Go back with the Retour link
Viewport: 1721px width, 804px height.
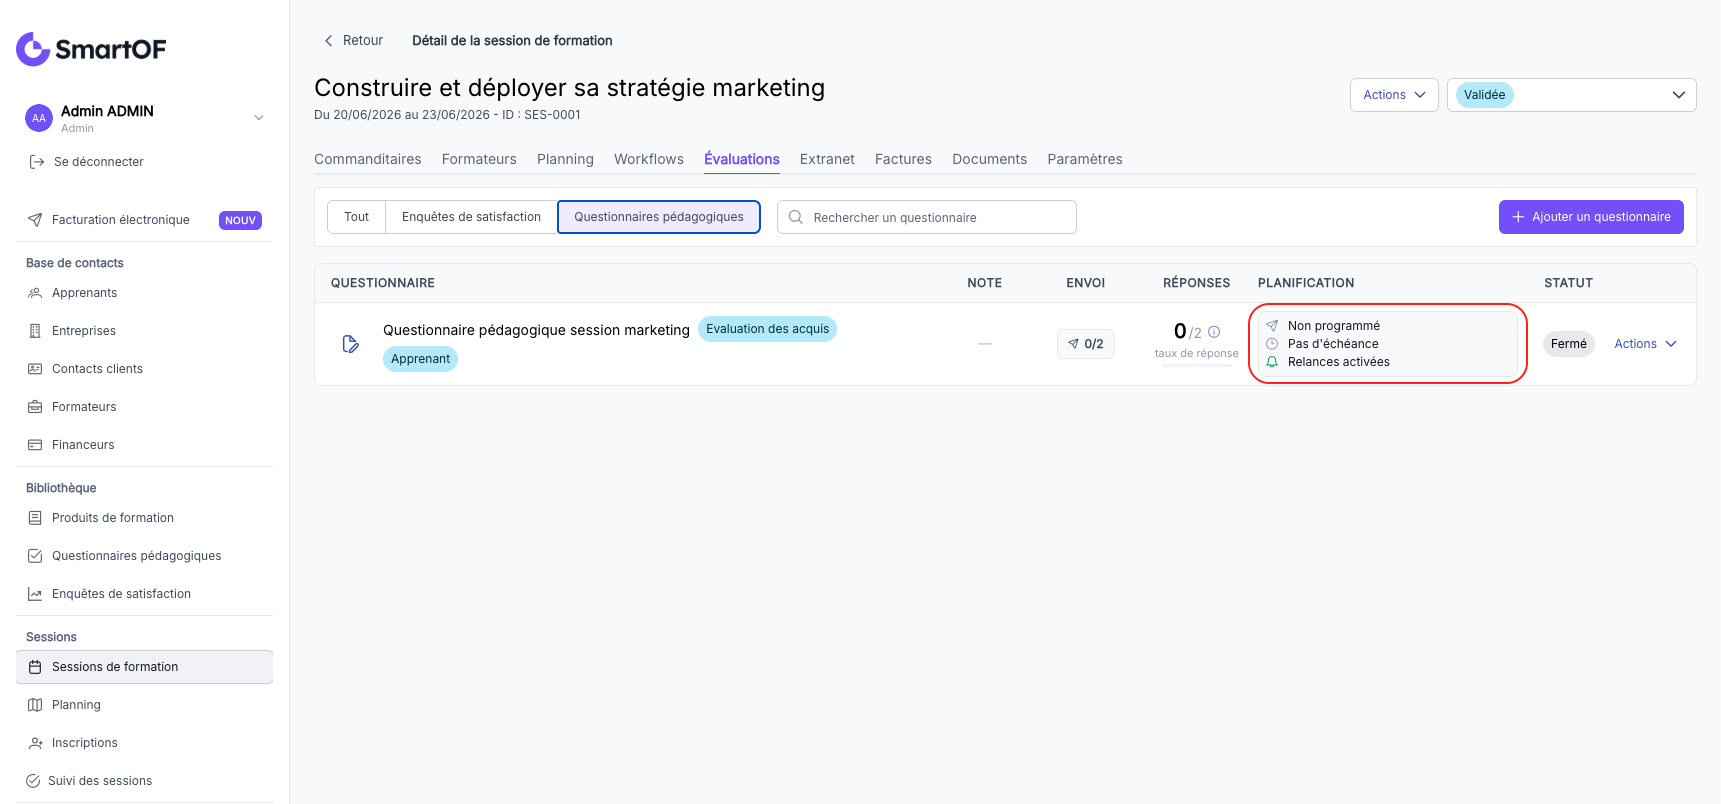[x=353, y=41]
